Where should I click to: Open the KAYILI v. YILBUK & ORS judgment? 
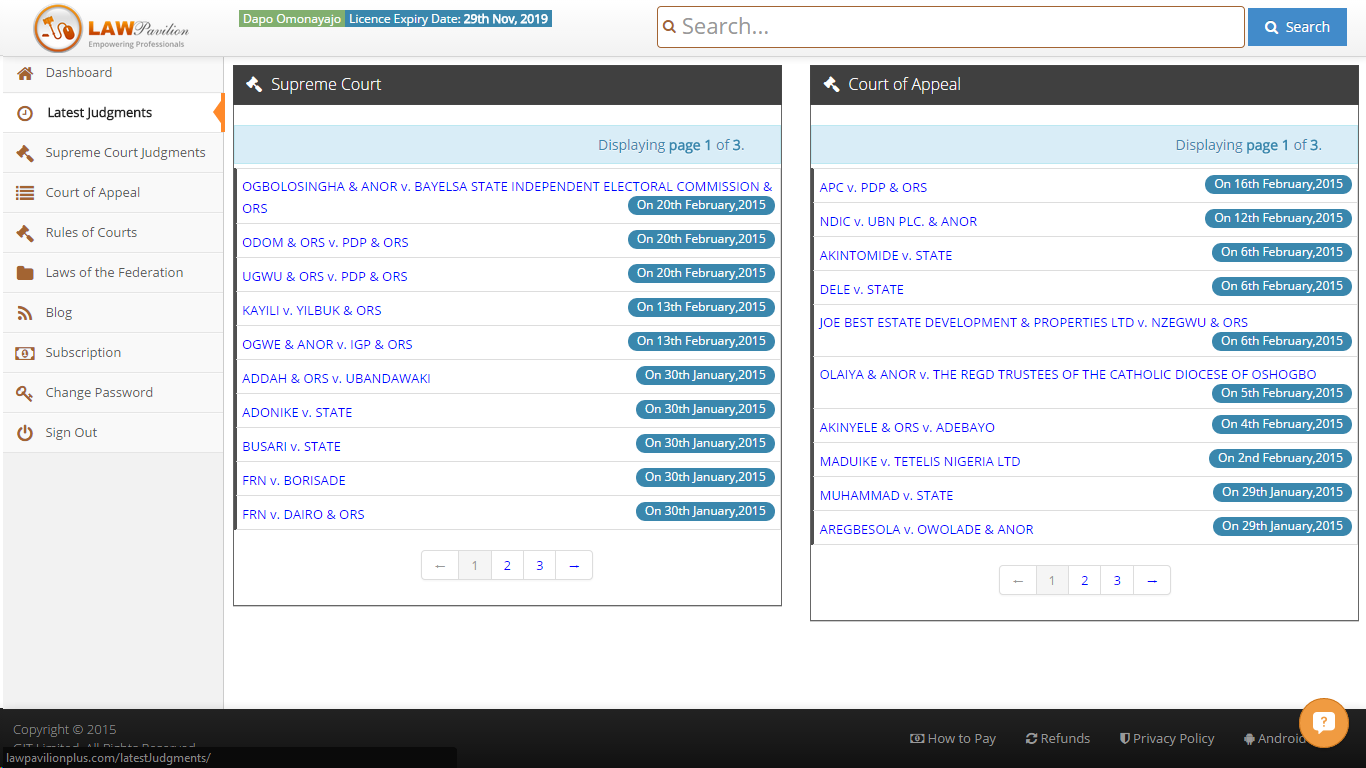[x=312, y=311]
